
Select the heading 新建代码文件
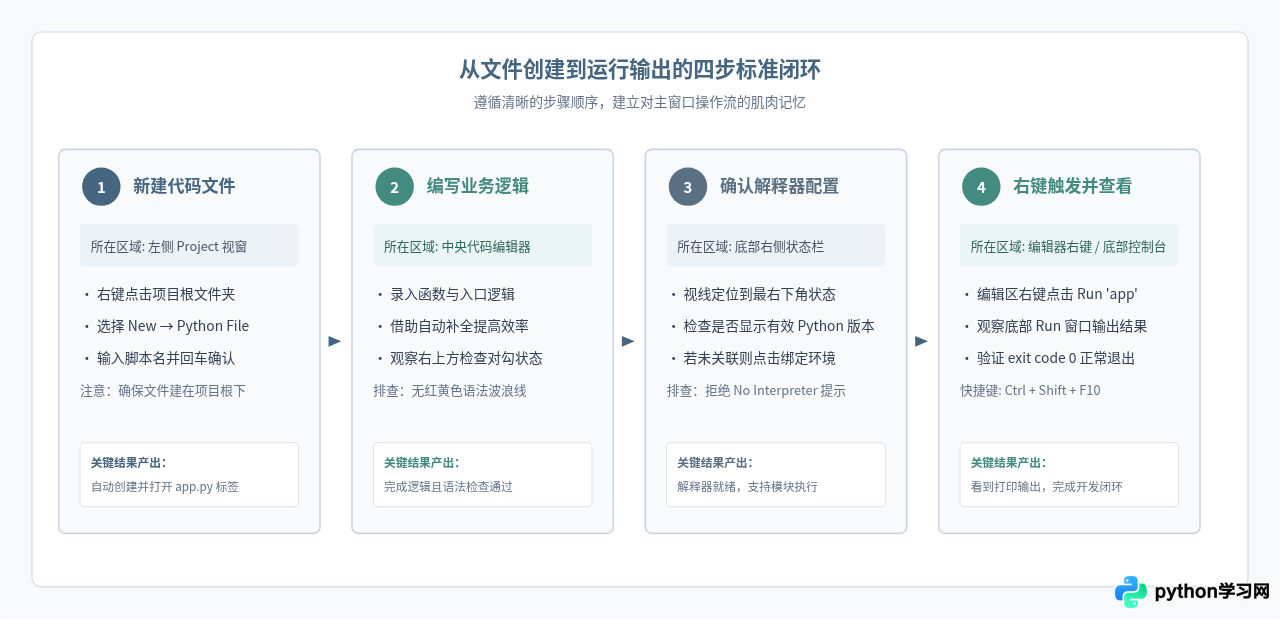pos(184,186)
